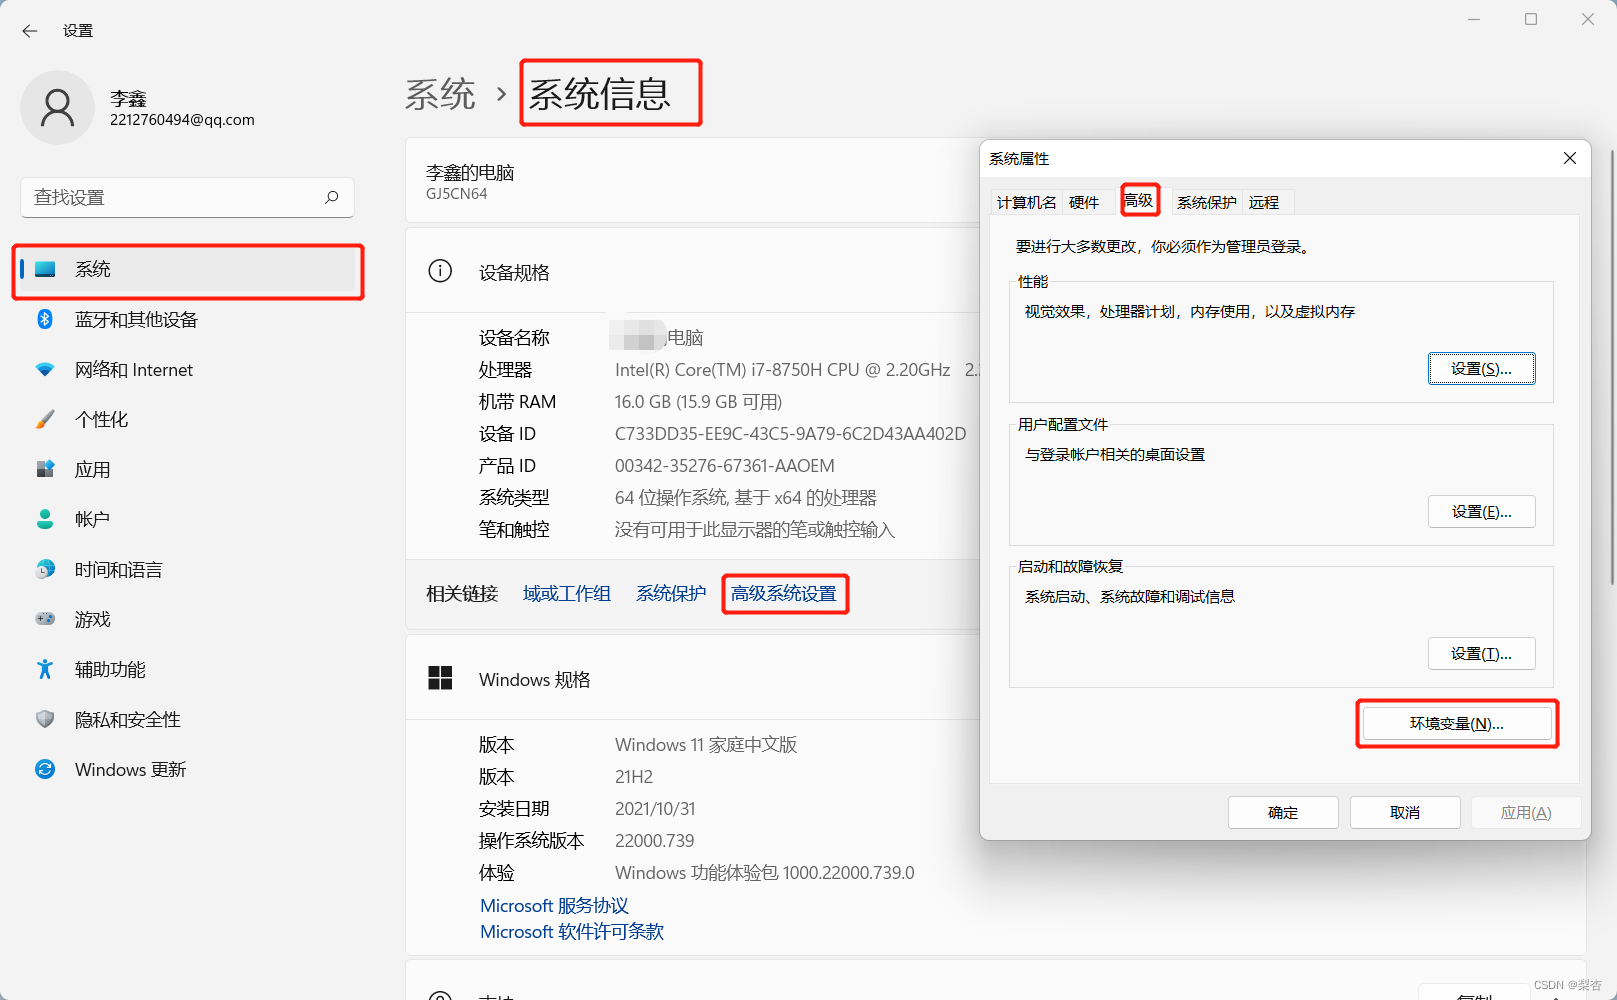Viewport: 1617px width, 1000px height.
Task: Go back using the arrow in Settings
Action: 30,31
